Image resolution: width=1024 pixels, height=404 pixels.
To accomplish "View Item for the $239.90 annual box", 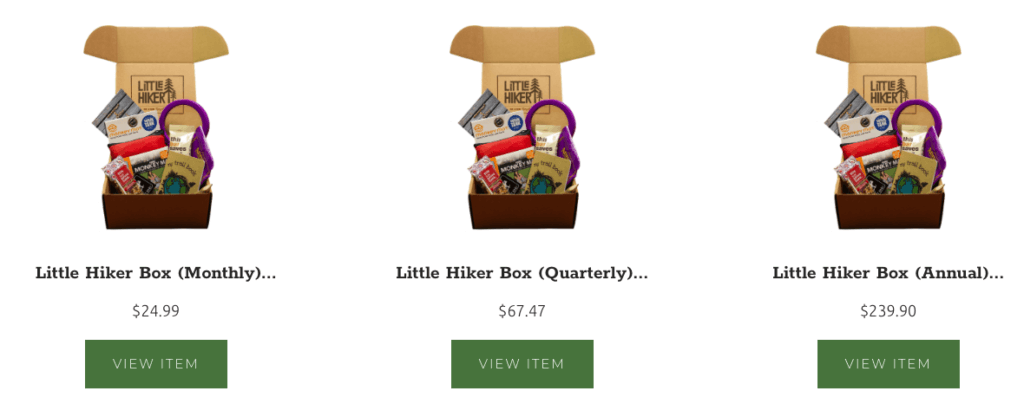I will [888, 364].
